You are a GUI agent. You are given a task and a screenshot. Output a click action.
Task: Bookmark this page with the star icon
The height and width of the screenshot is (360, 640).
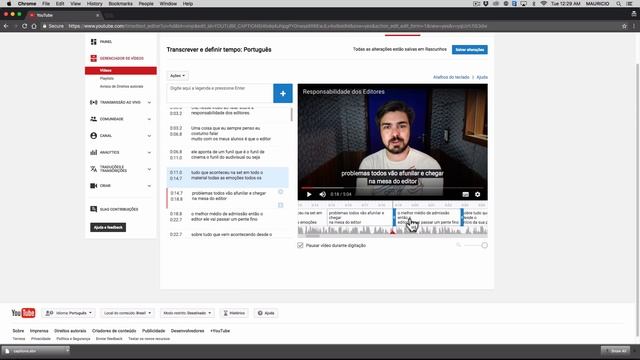624,26
